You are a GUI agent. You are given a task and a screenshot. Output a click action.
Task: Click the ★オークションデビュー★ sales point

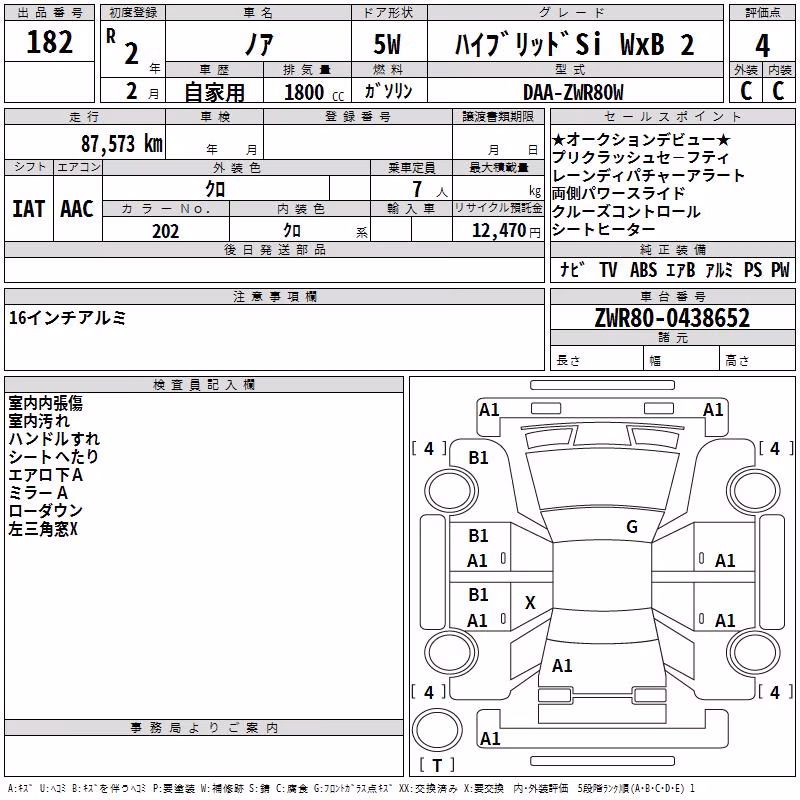coord(641,139)
